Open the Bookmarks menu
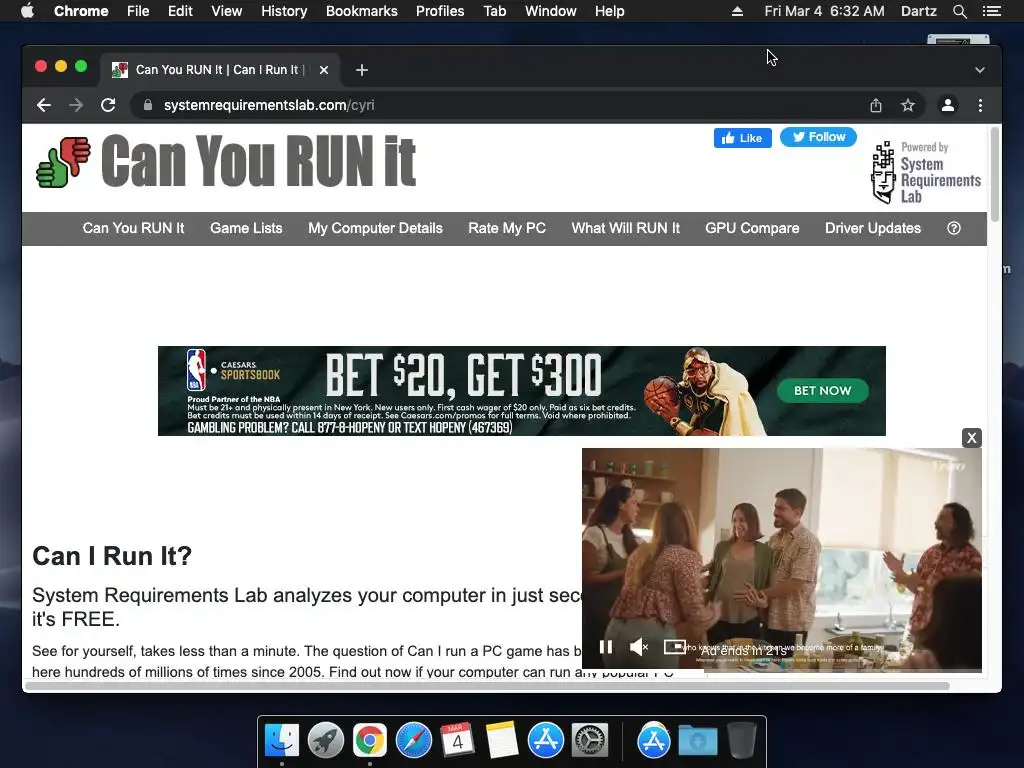The width and height of the screenshot is (1024, 768). click(x=362, y=11)
